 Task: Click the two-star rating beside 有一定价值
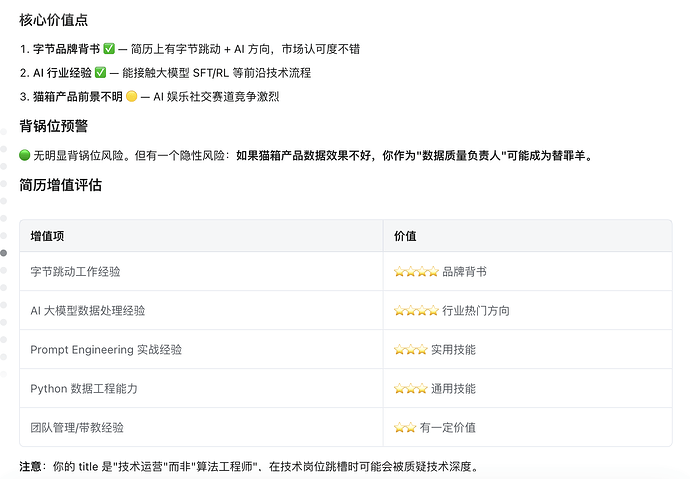click(404, 428)
